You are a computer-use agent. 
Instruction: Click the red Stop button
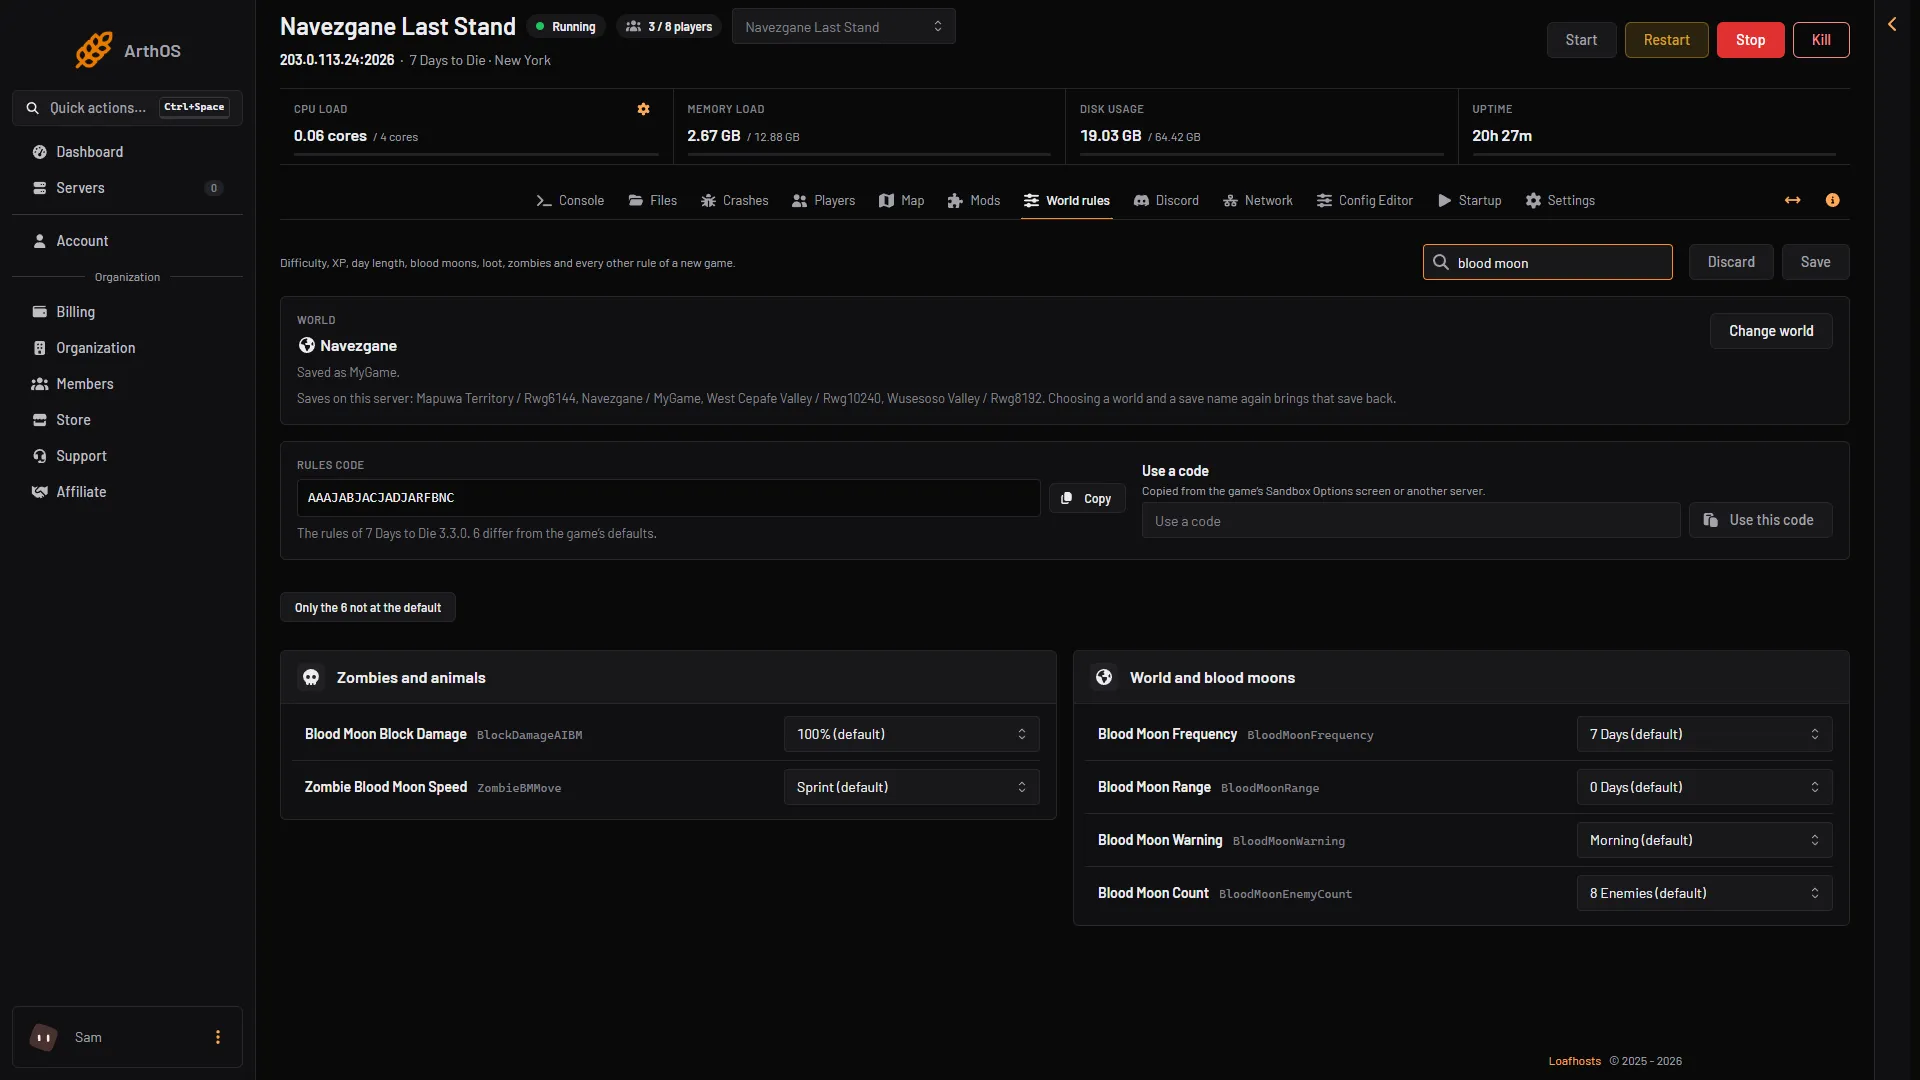click(x=1750, y=40)
